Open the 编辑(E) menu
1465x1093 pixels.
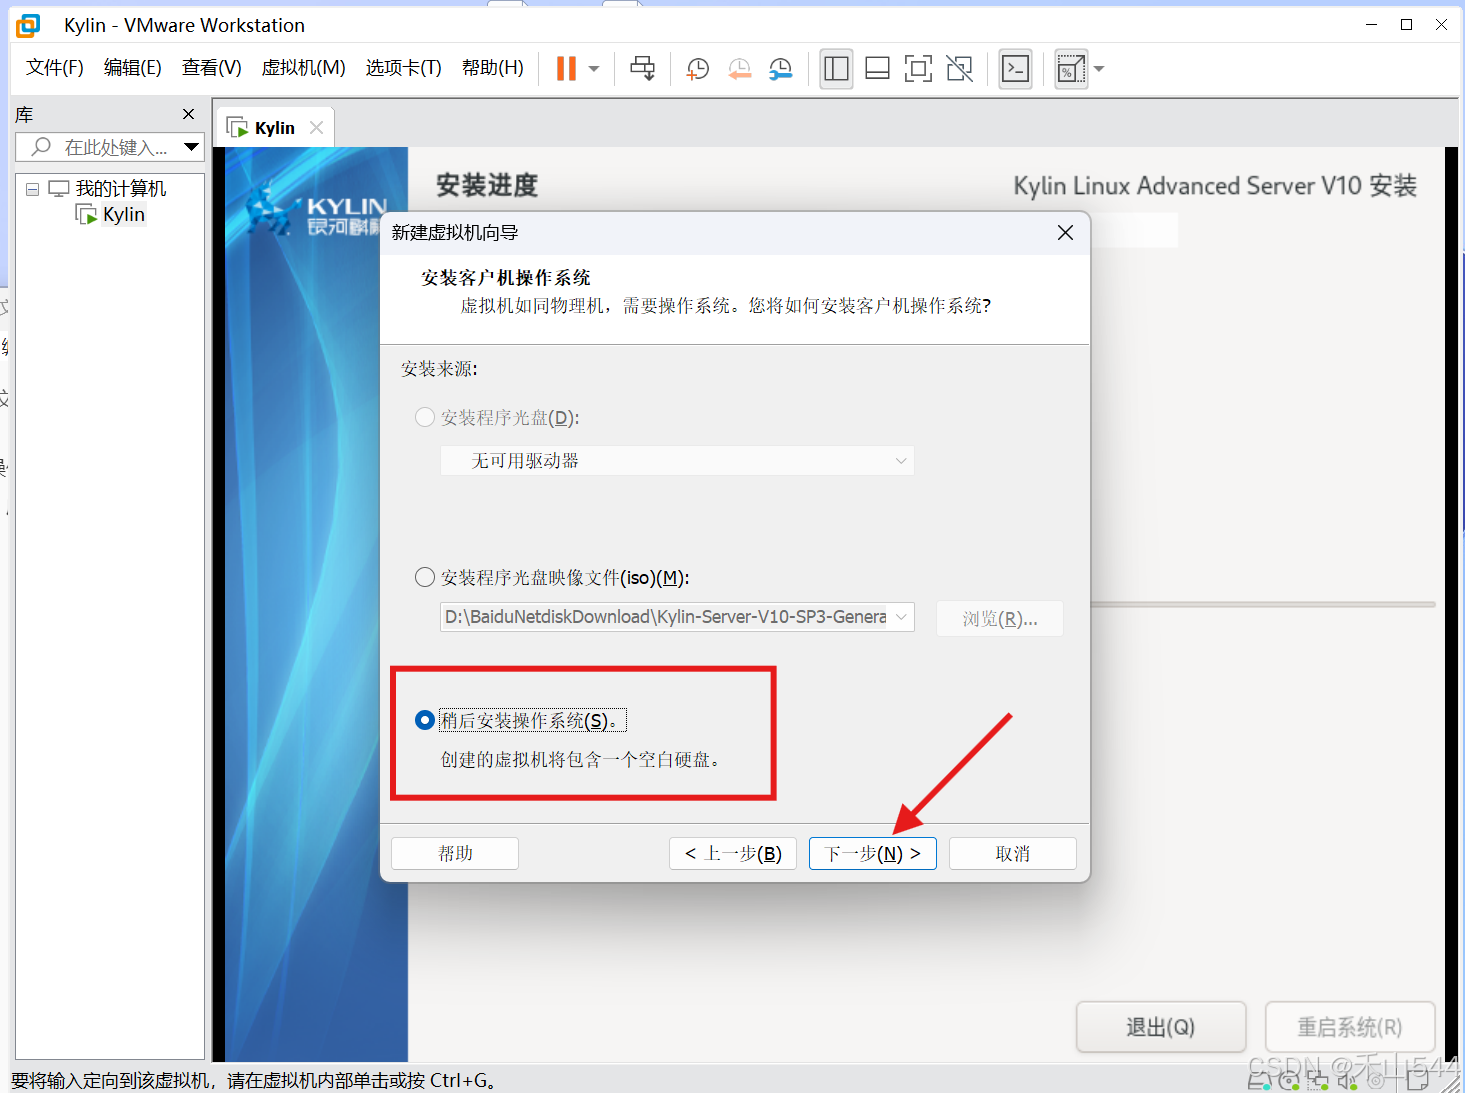point(132,67)
